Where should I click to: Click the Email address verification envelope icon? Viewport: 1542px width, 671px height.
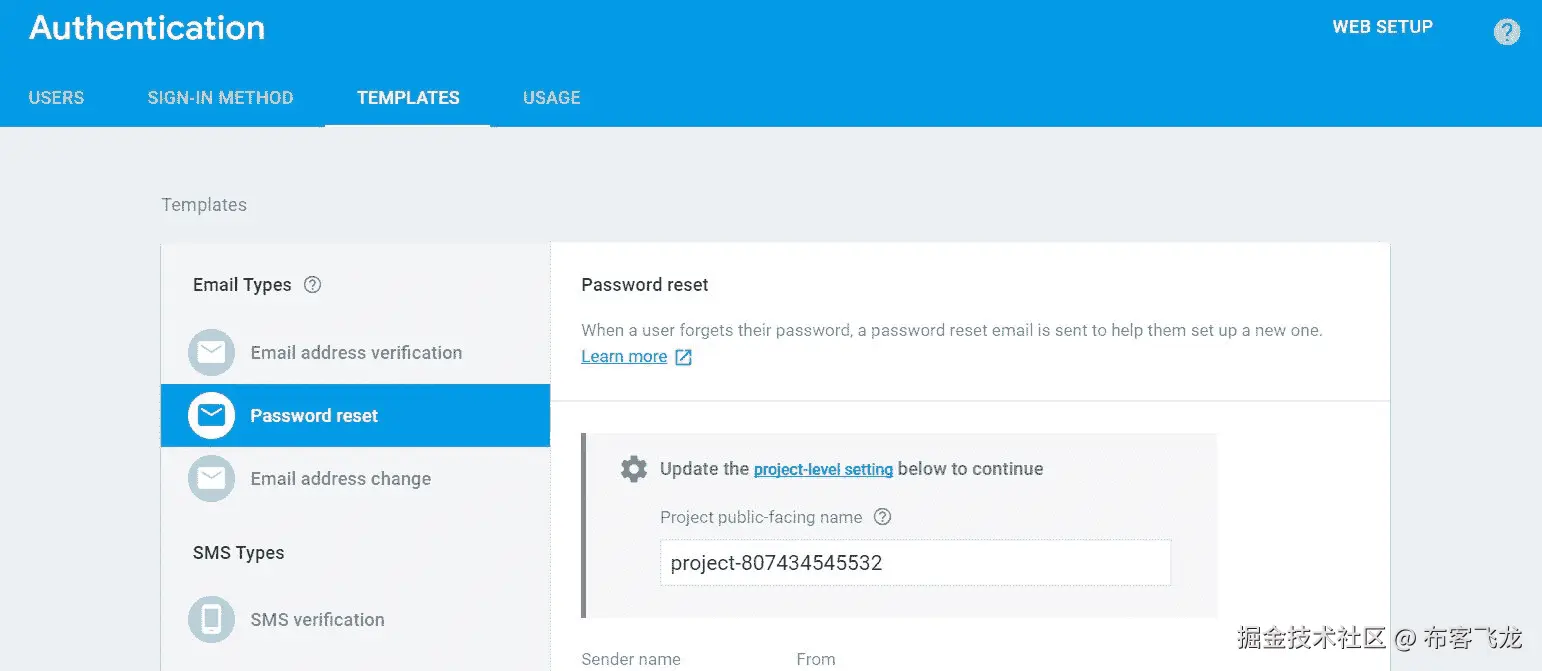coord(211,353)
